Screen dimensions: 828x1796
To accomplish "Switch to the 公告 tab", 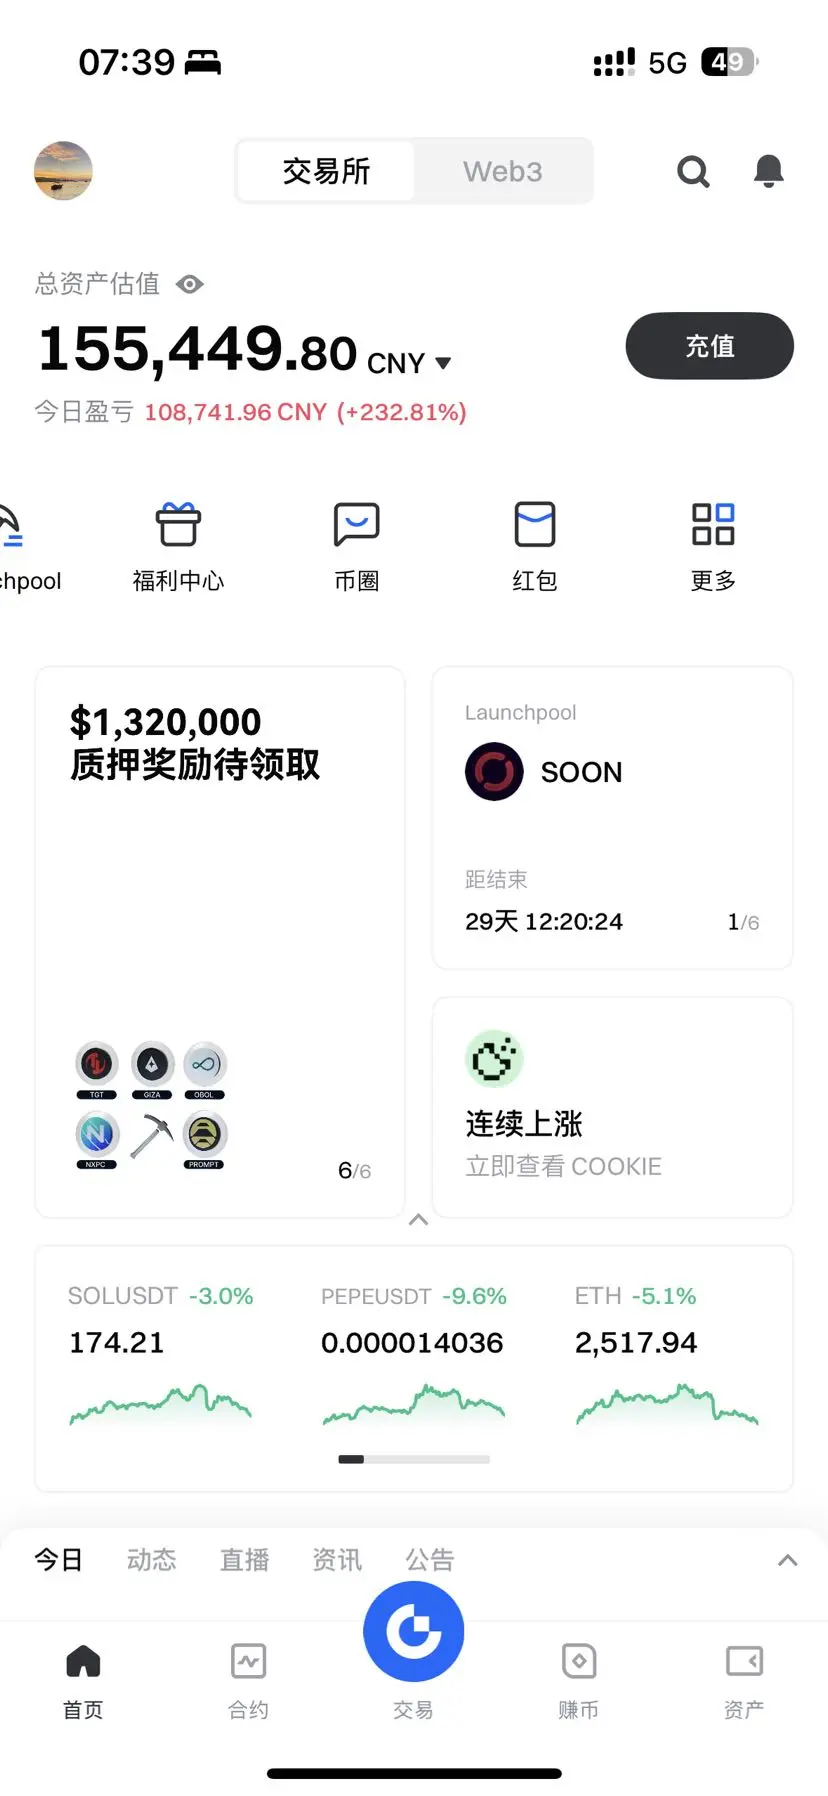I will 430,1559.
